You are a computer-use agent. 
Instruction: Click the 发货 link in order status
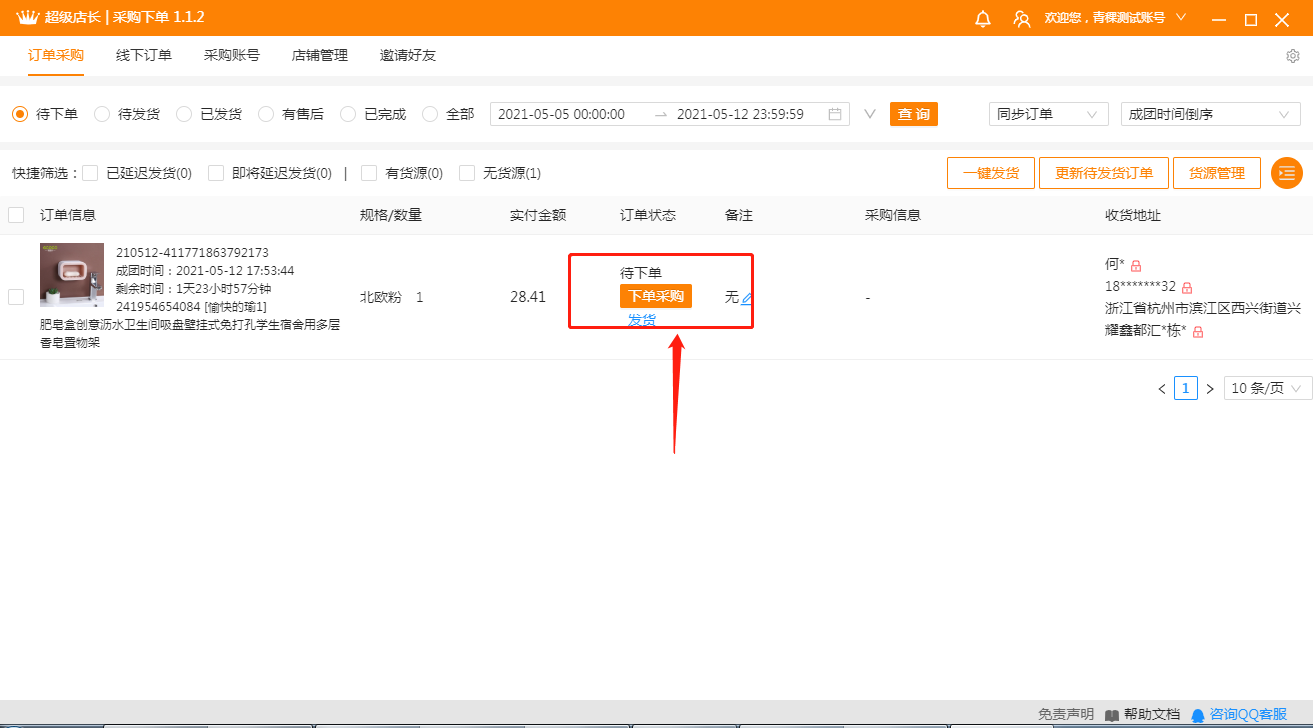coord(642,320)
